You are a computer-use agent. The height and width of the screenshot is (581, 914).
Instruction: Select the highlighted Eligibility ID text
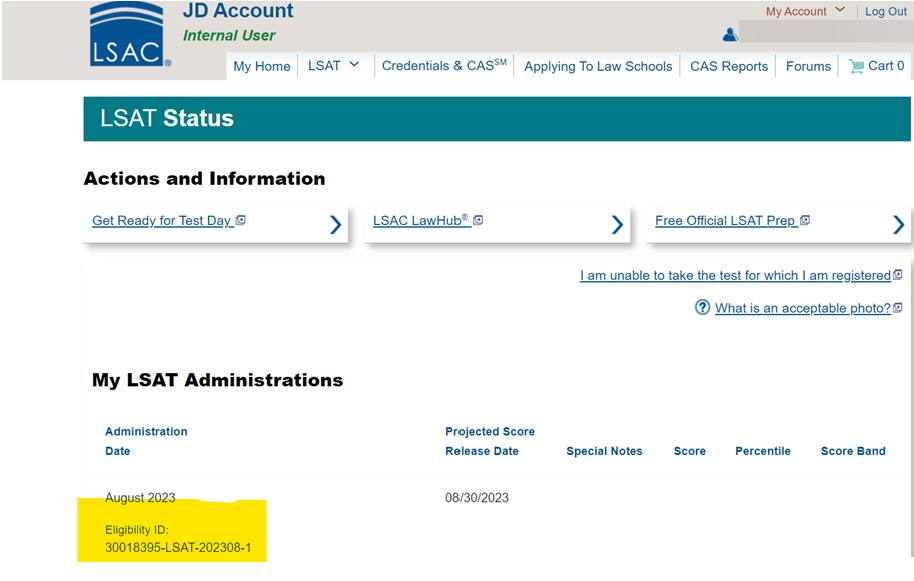pos(177,549)
